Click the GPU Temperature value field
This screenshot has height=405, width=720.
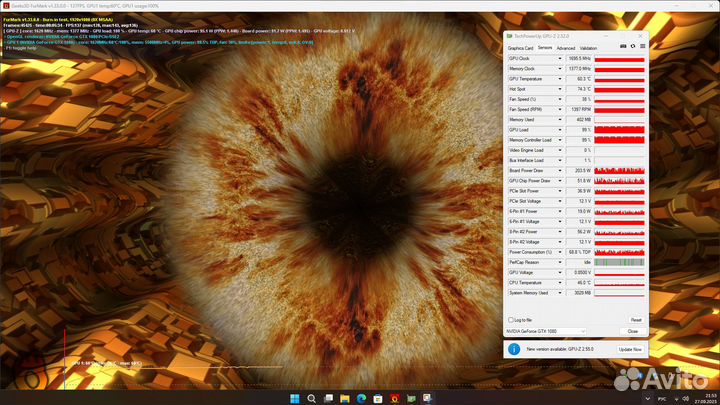click(x=579, y=79)
